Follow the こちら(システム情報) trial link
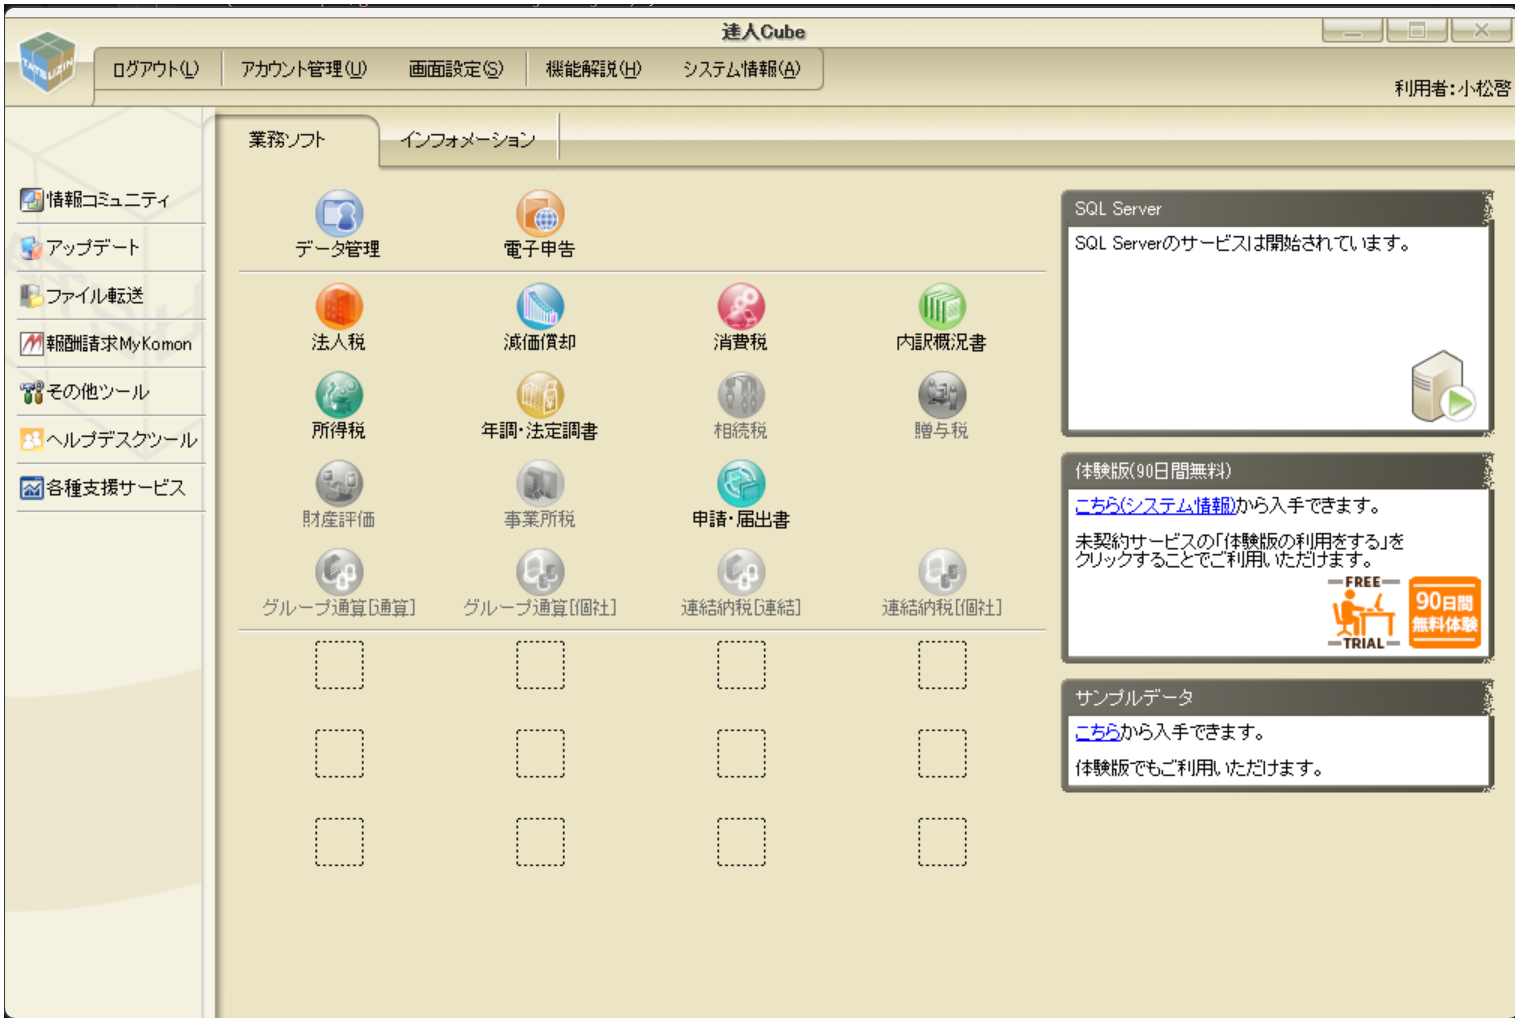 [x=1155, y=506]
